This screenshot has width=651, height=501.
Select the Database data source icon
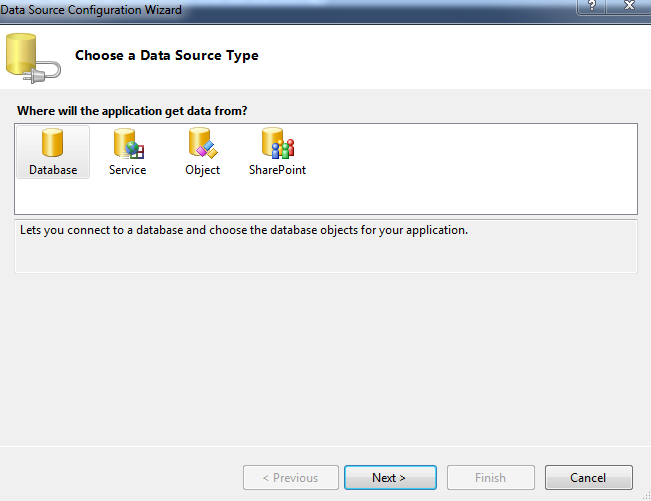click(52, 143)
